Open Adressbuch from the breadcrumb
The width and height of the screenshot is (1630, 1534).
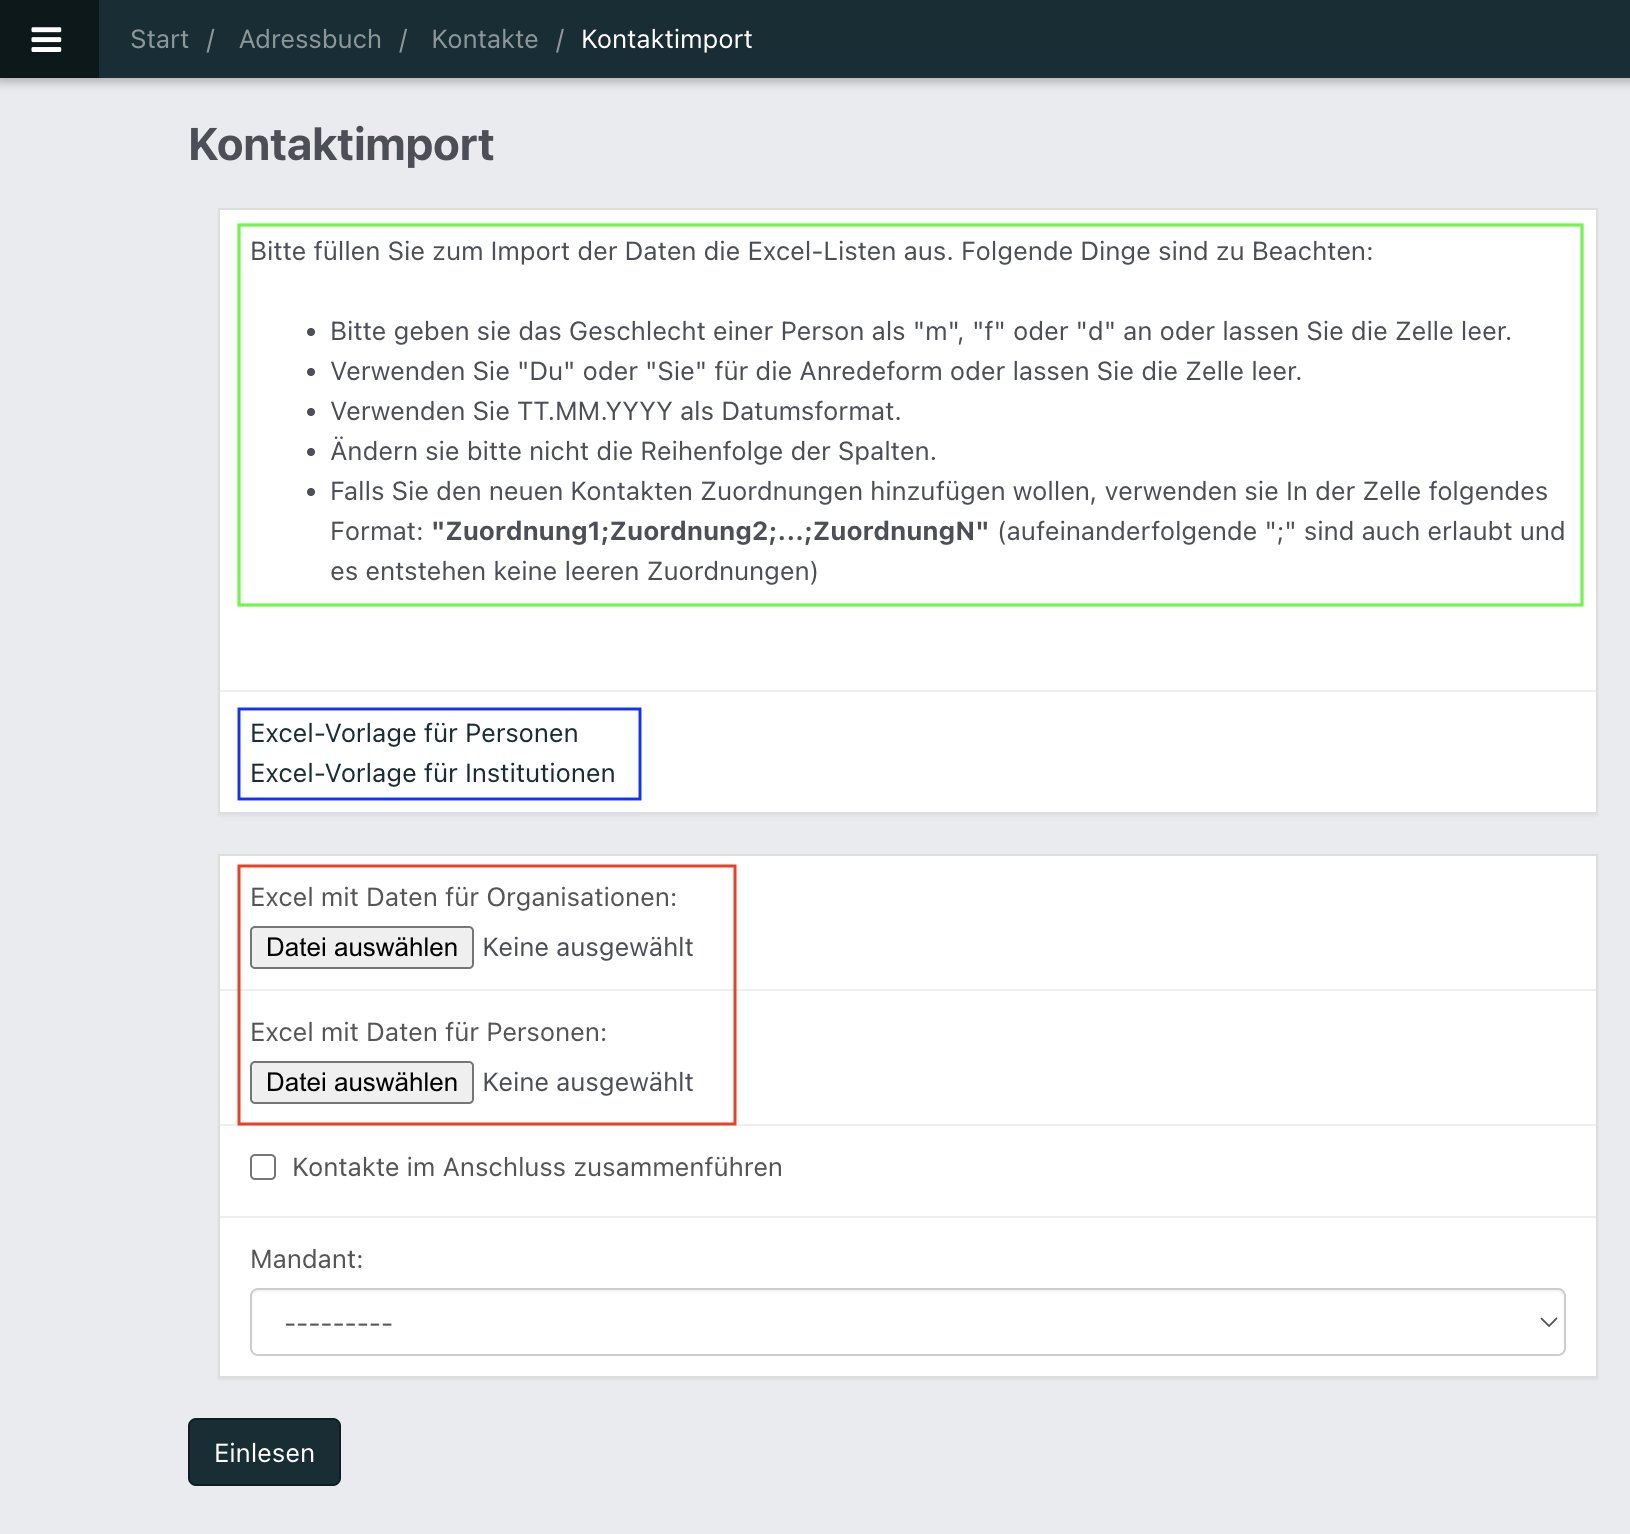(x=310, y=39)
